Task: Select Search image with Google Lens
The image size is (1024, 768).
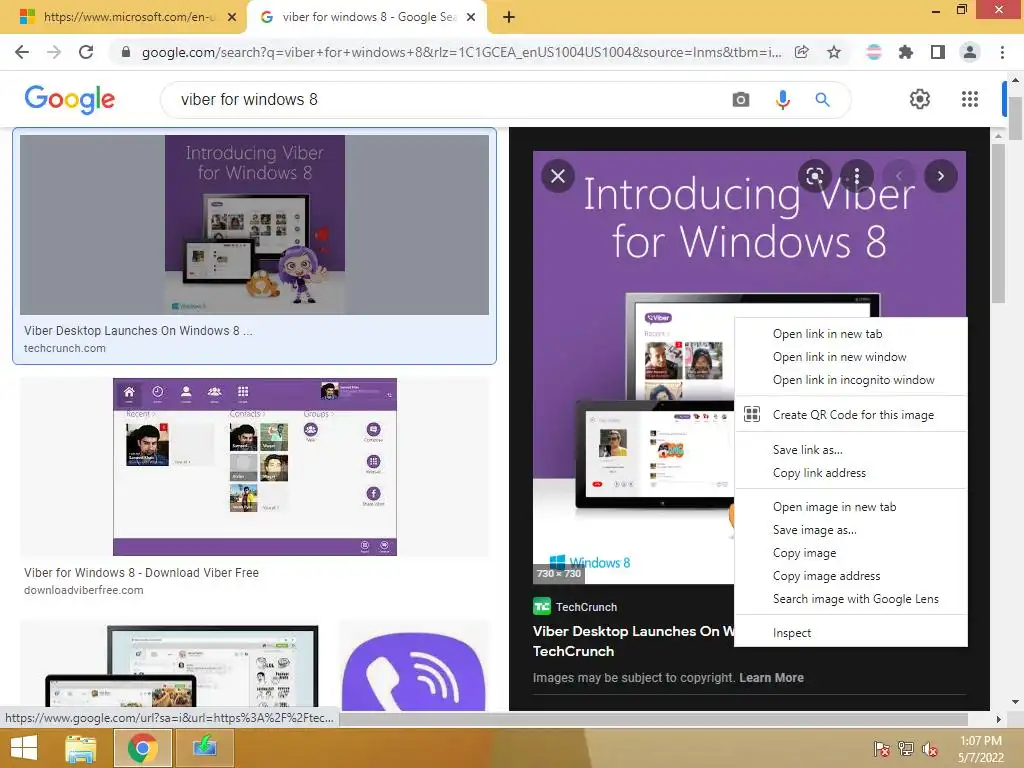Action: (850, 599)
